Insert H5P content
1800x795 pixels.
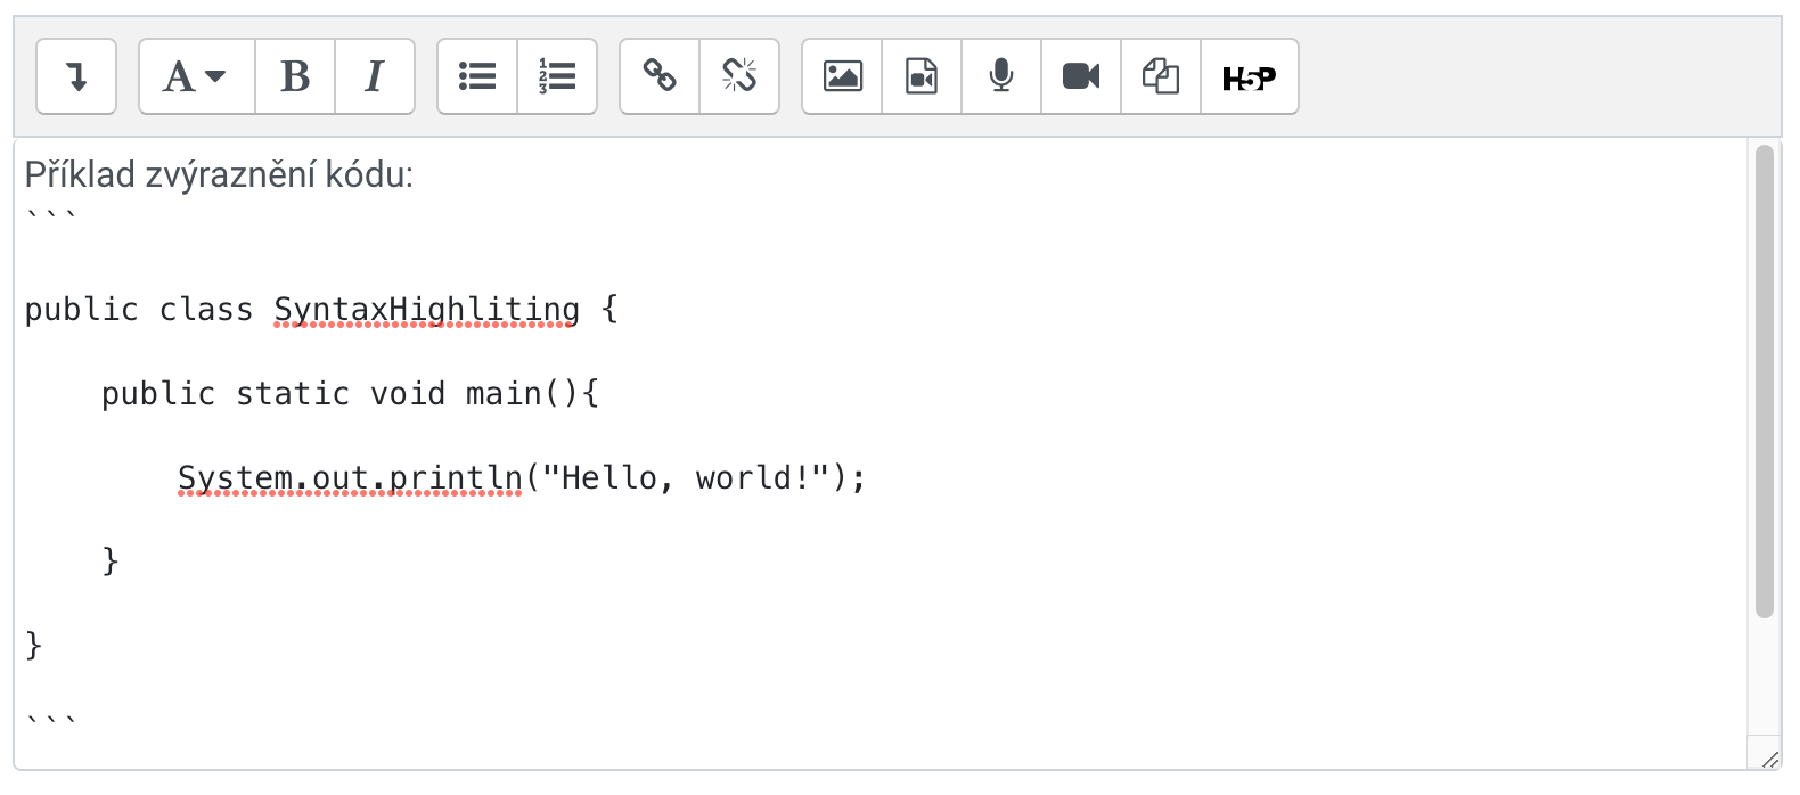coord(1250,77)
